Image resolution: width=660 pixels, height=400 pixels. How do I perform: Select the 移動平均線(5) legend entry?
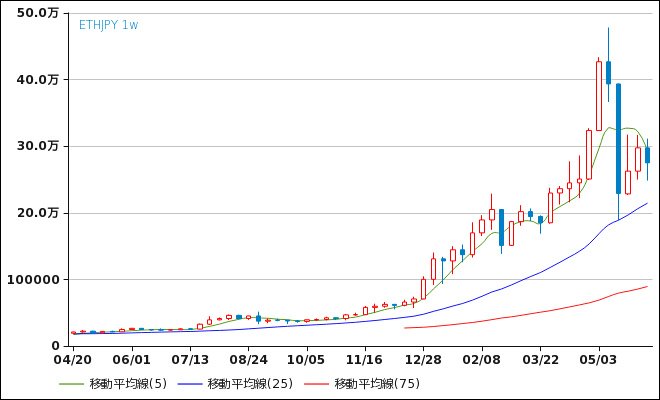pos(113,384)
